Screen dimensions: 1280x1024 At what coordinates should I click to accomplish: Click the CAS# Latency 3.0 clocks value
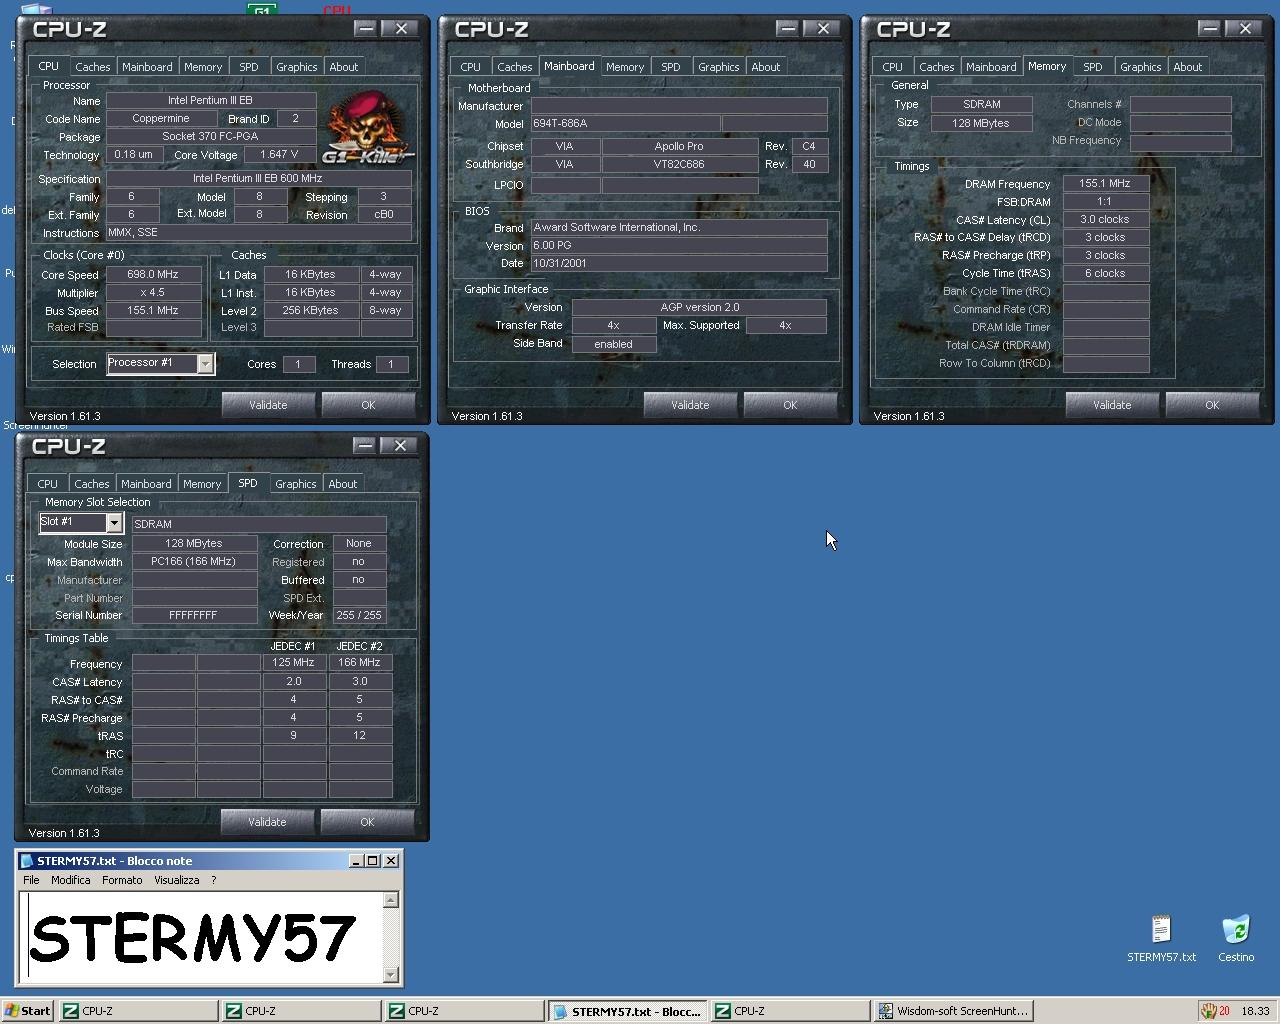(1105, 220)
